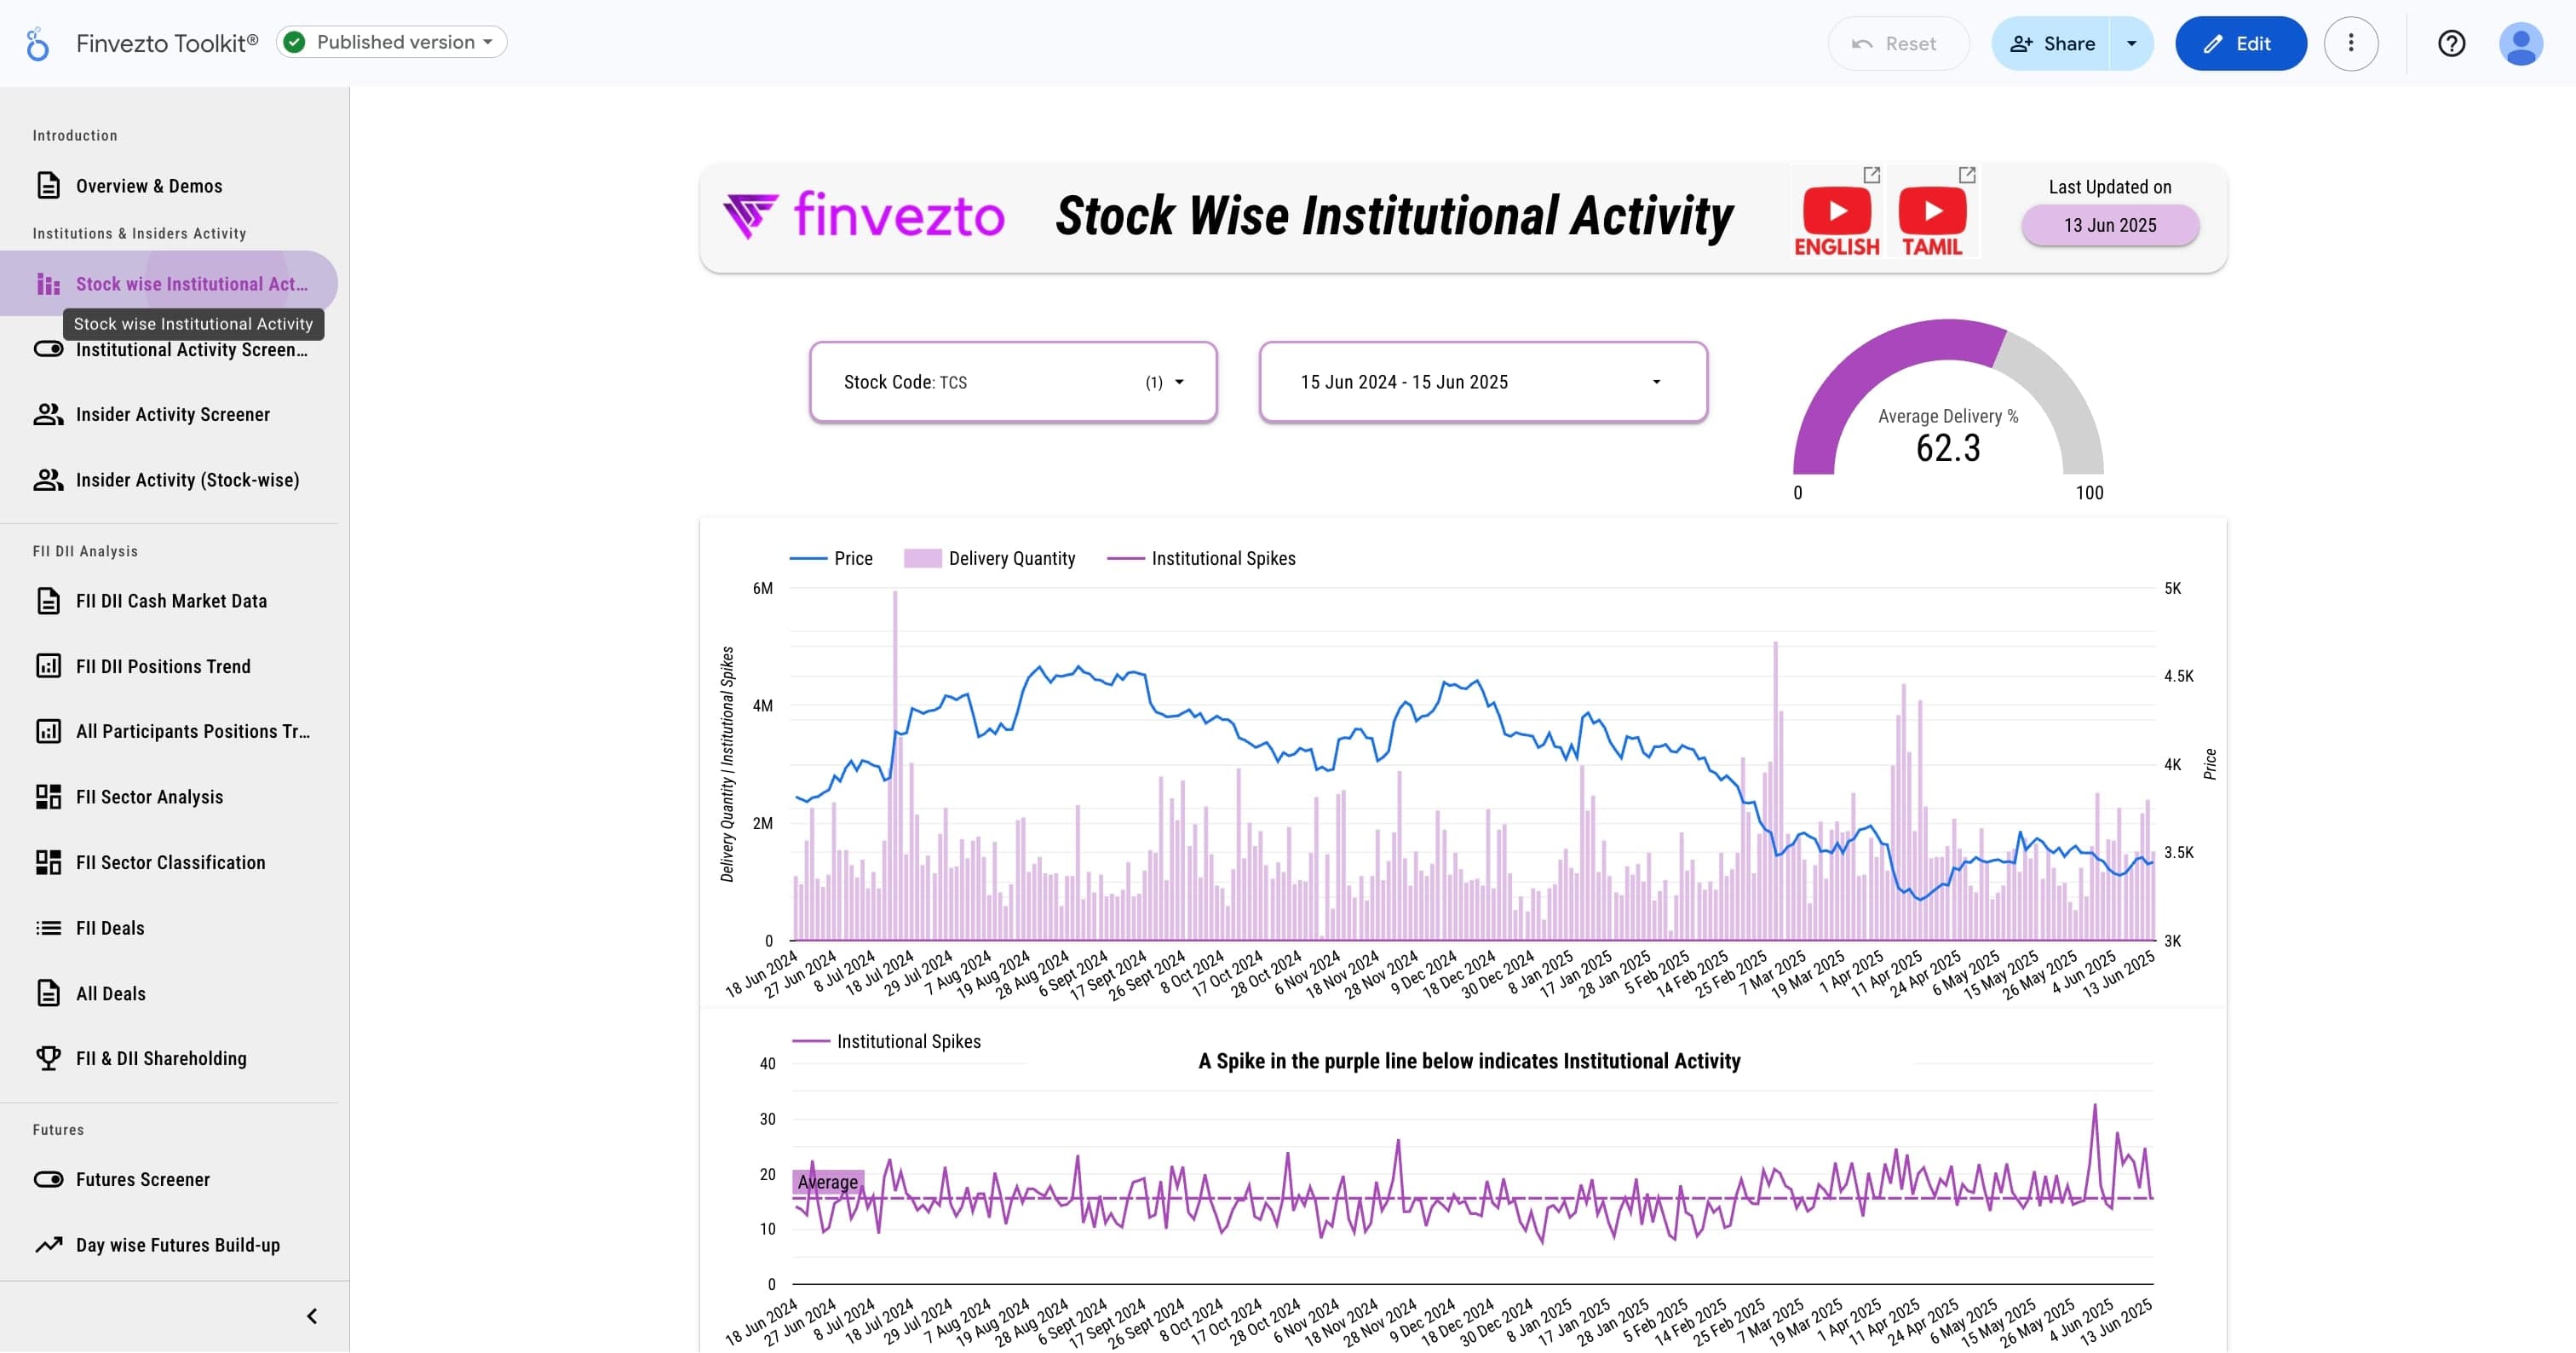Click the Finvezto Toolkit report title
Image resolution: width=2576 pixels, height=1353 pixels.
click(167, 43)
